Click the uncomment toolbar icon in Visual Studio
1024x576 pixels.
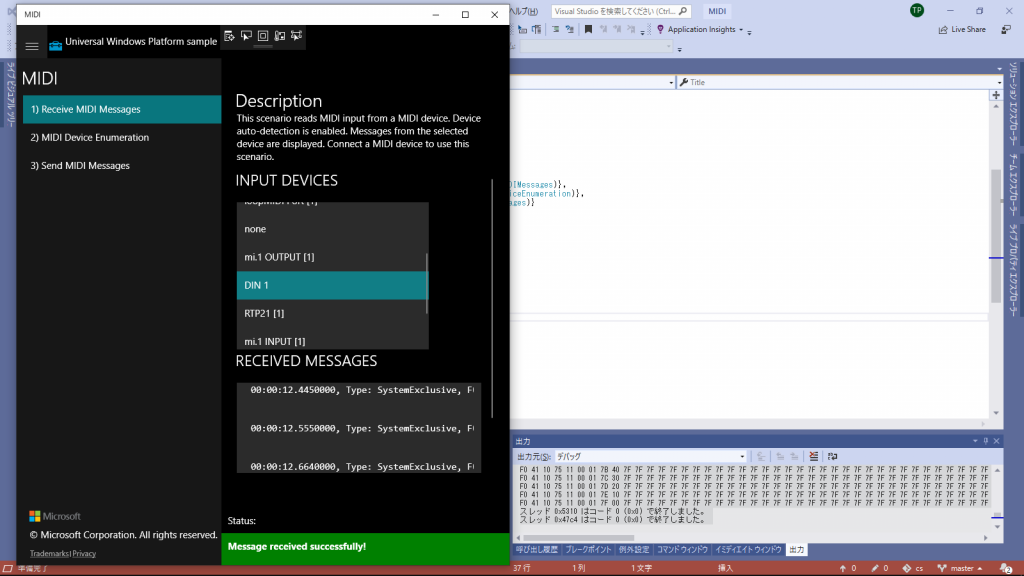570,29
